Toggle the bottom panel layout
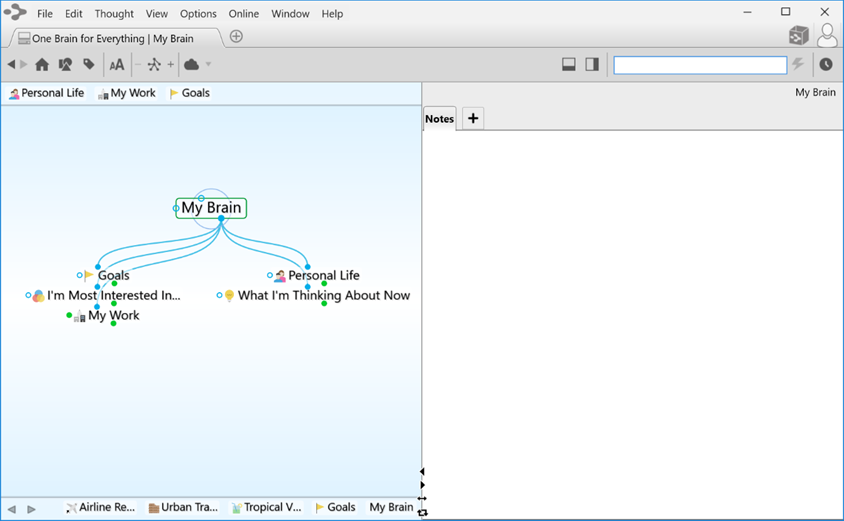 point(568,65)
